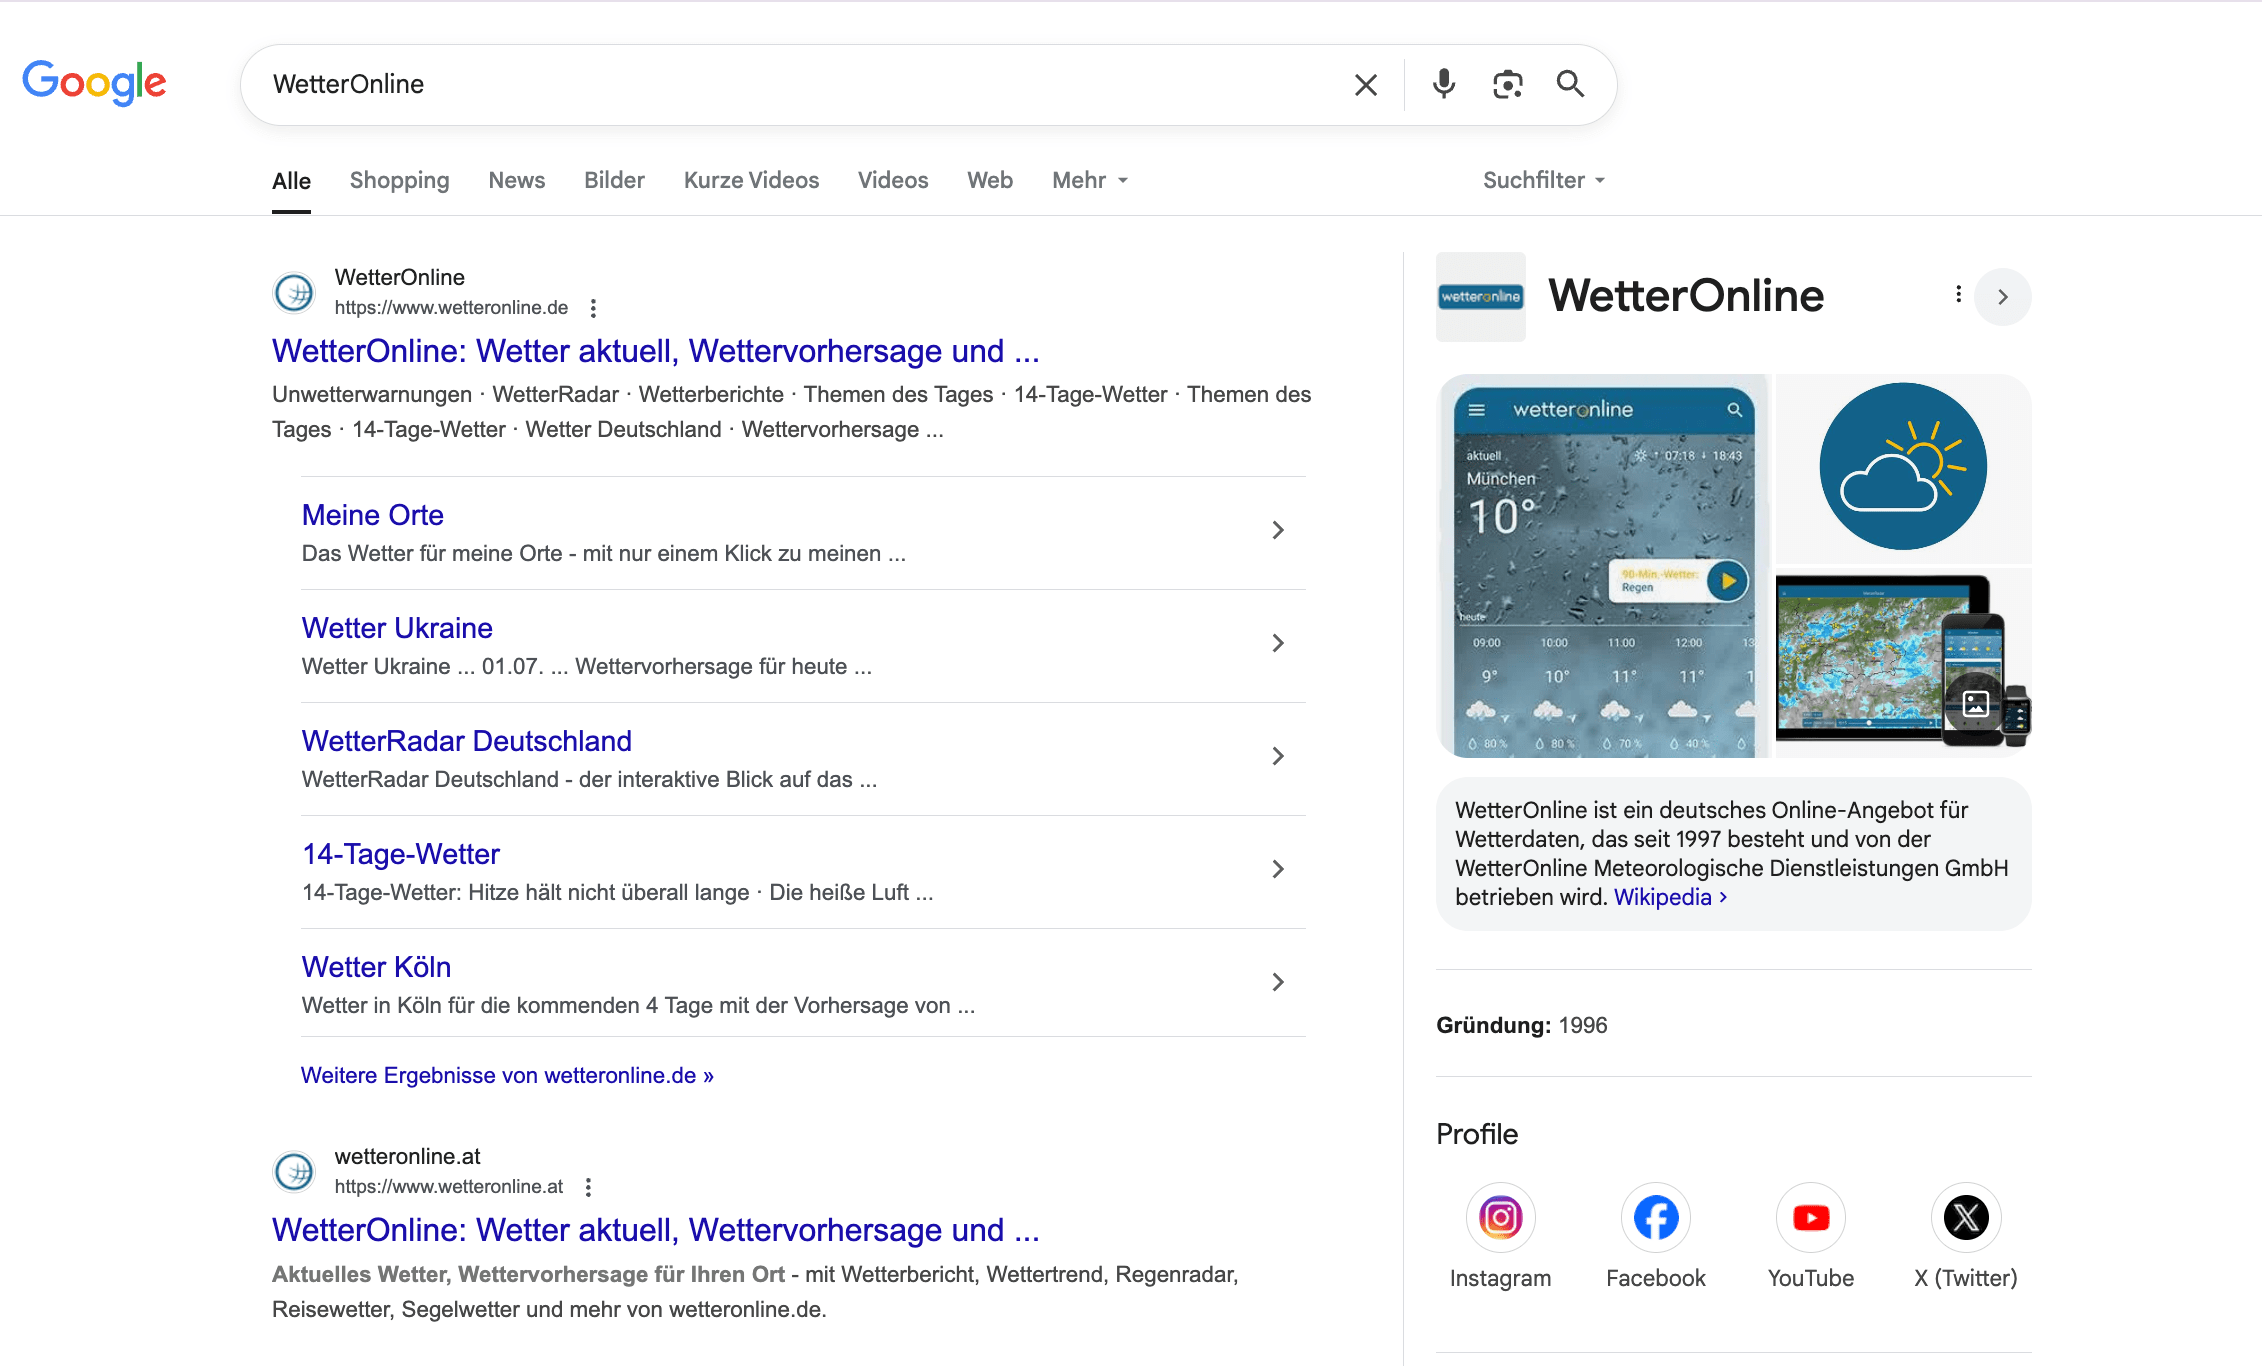
Task: Switch to the Kurze Videos tab
Action: pos(751,180)
